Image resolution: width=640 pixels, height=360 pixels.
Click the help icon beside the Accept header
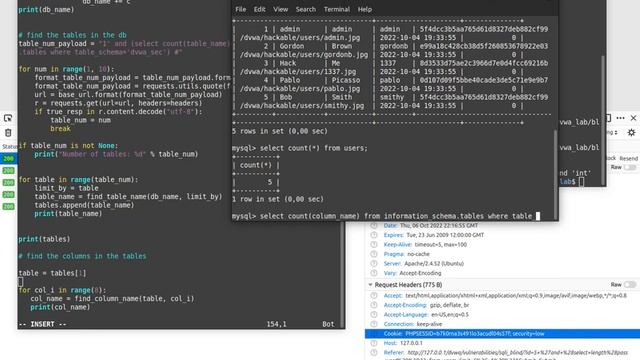click(x=374, y=296)
